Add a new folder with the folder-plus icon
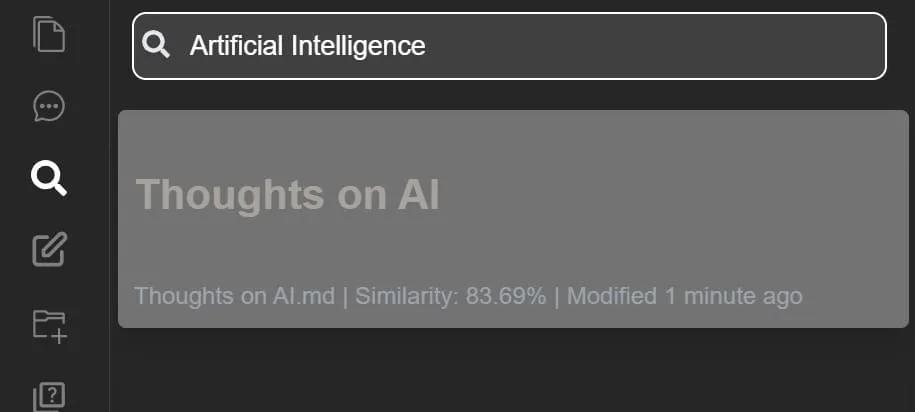 [50, 327]
